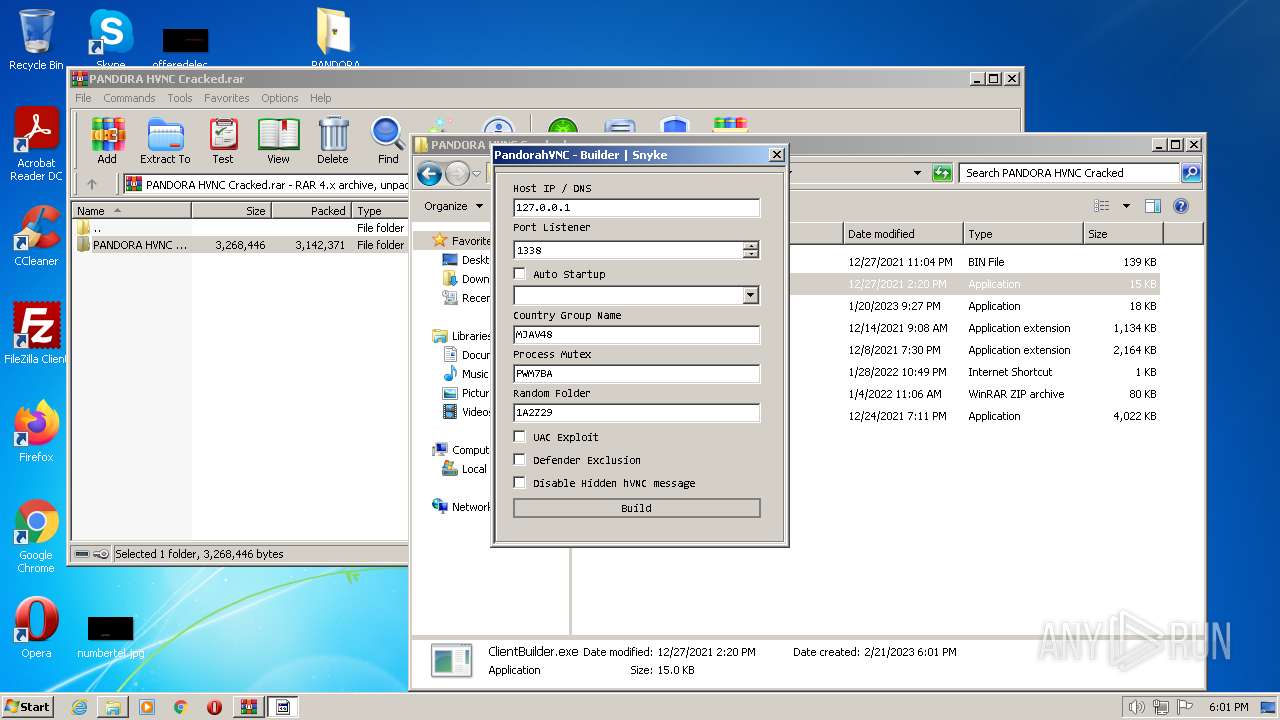Image resolution: width=1280 pixels, height=720 pixels.
Task: Click the Extract To icon in WinRAR
Action: (x=165, y=141)
